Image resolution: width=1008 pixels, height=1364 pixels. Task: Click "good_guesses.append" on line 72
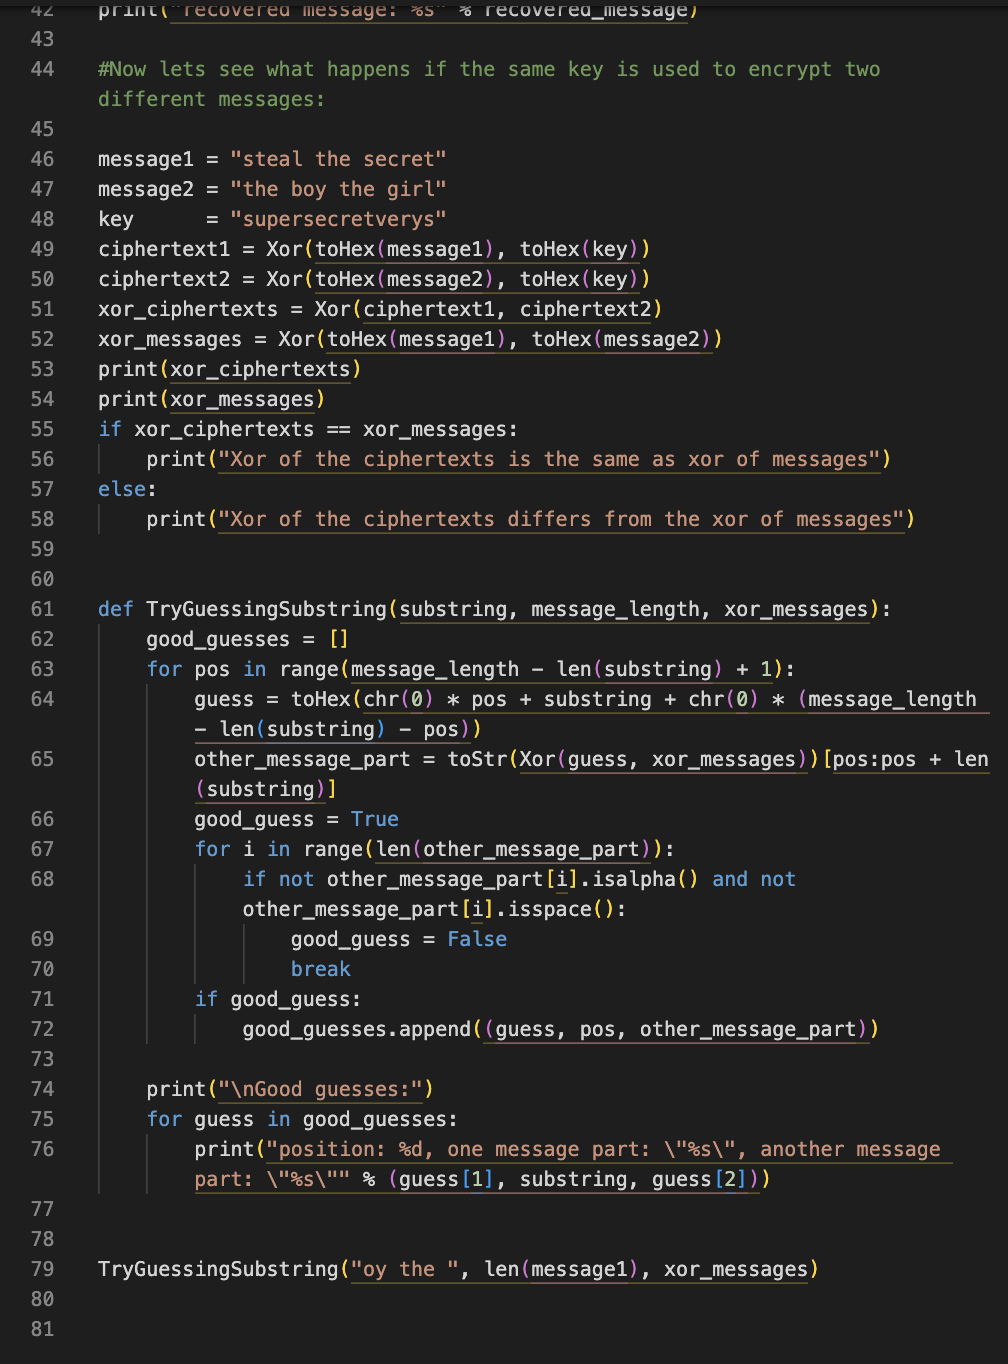coord(356,1029)
